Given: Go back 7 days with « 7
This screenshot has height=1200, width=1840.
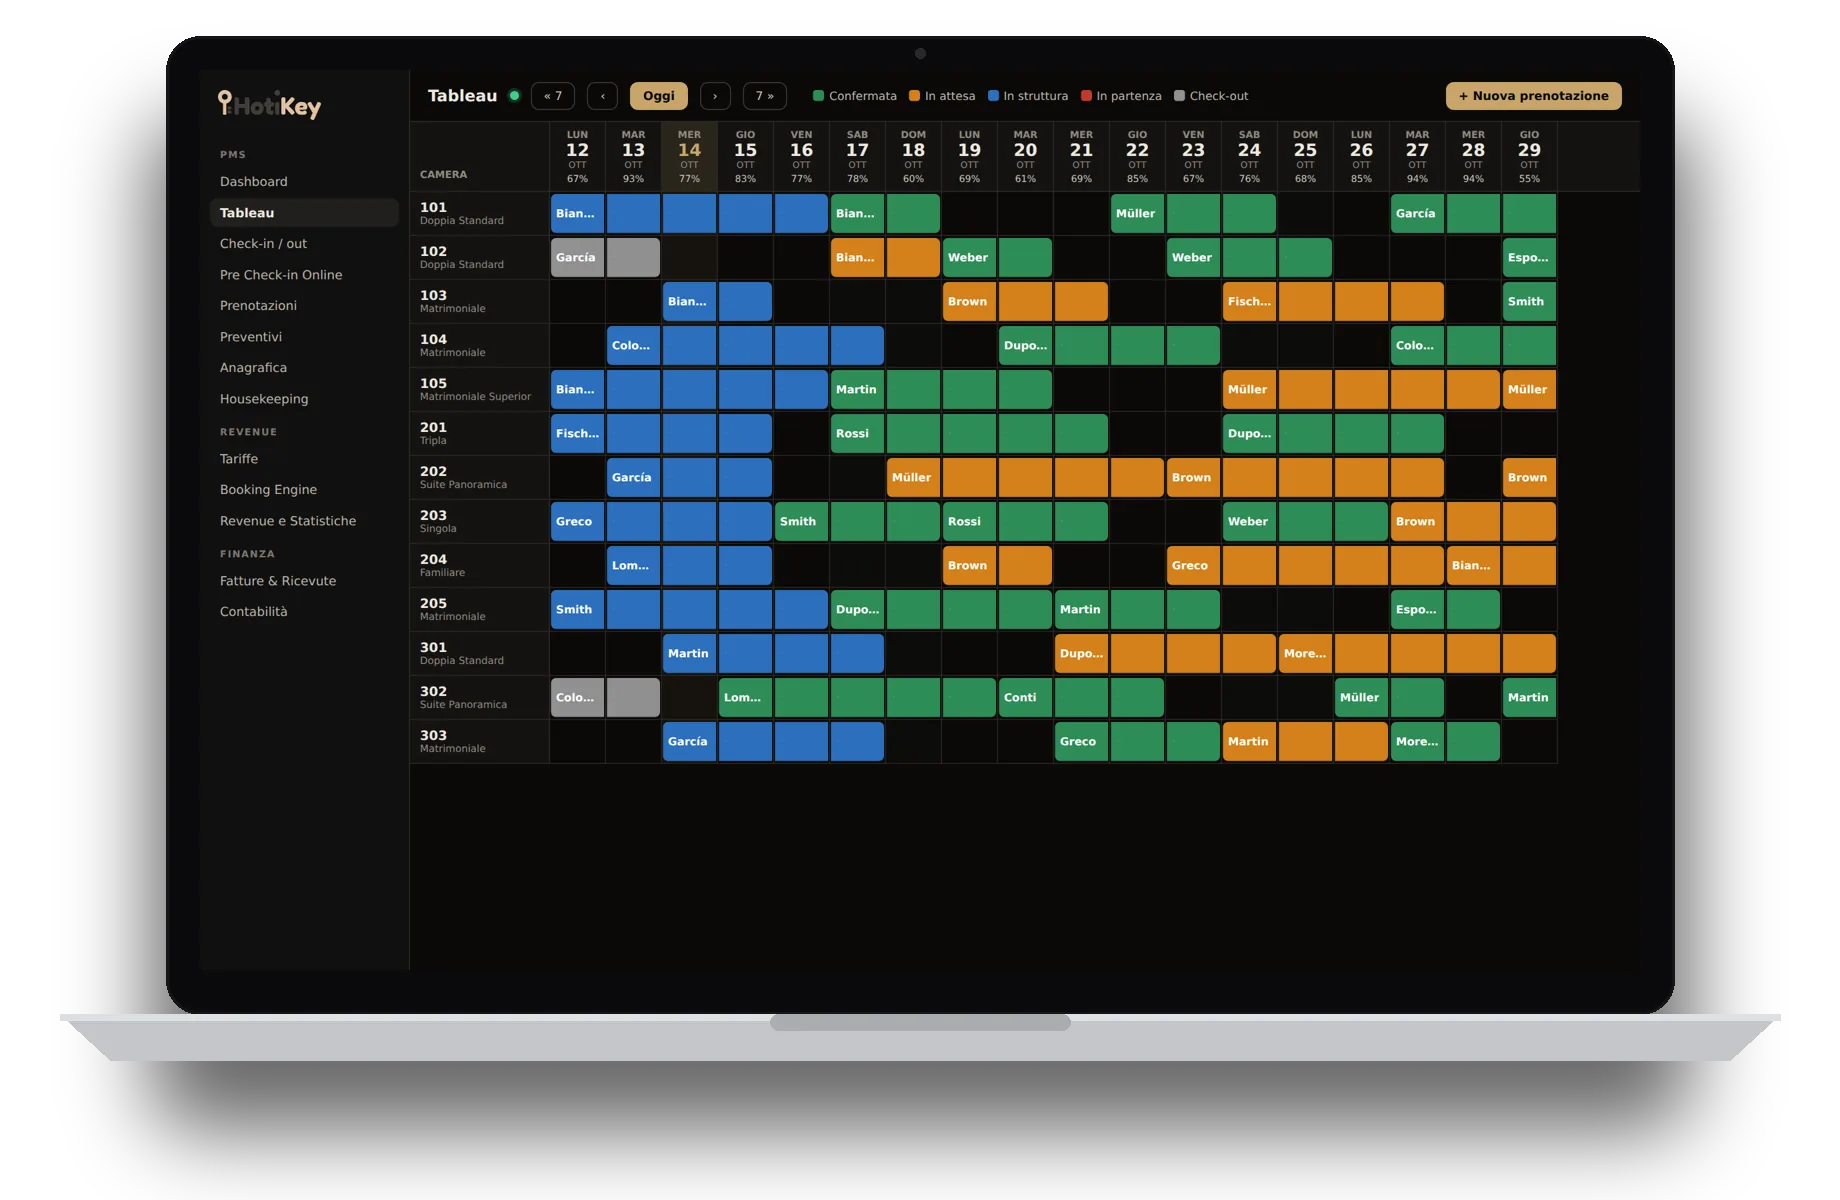Looking at the screenshot, I should coord(553,96).
